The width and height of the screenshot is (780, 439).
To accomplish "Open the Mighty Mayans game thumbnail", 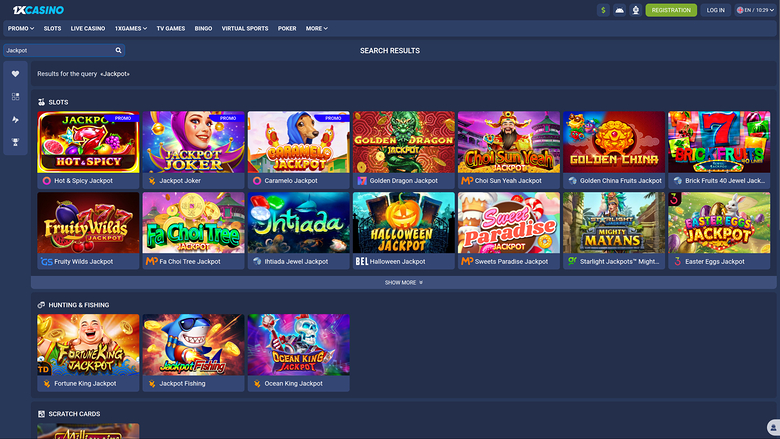I will coord(614,223).
